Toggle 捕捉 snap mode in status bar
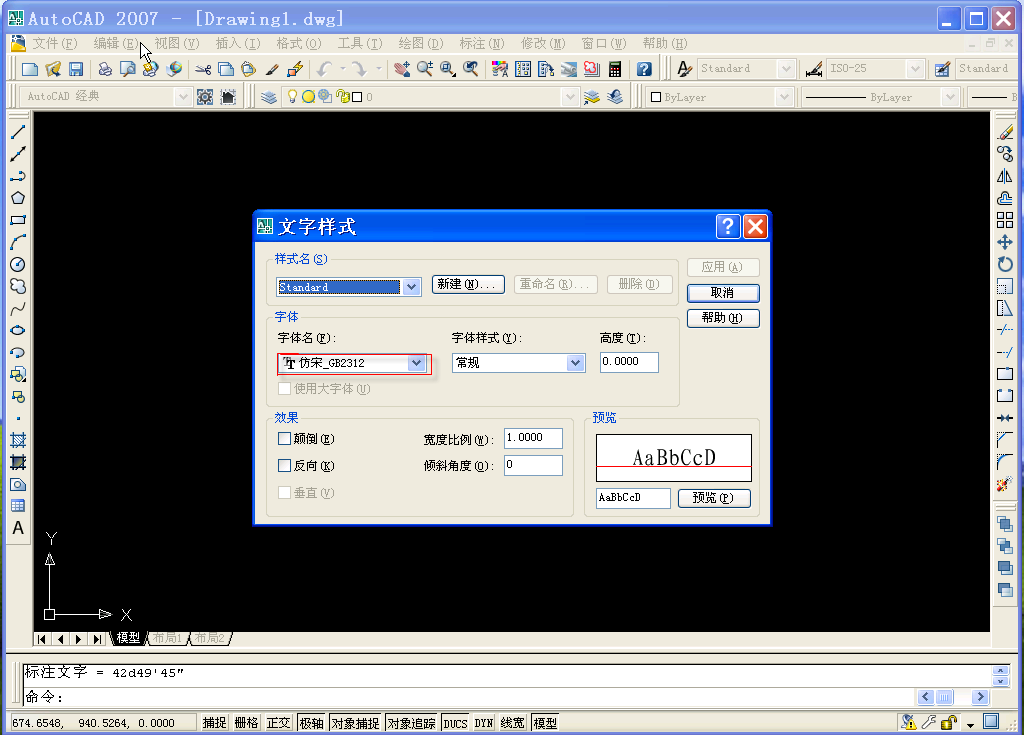The image size is (1024, 735). [x=214, y=723]
